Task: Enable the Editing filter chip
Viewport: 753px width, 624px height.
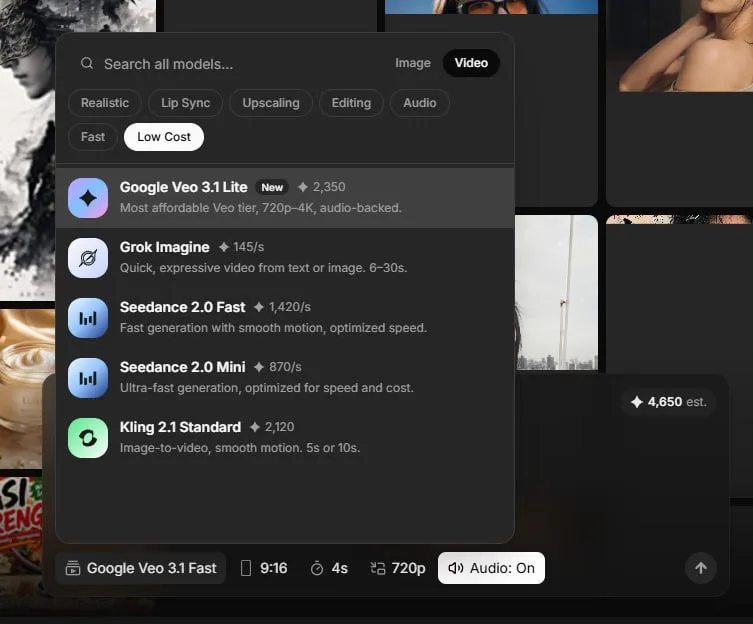Action: (x=351, y=103)
